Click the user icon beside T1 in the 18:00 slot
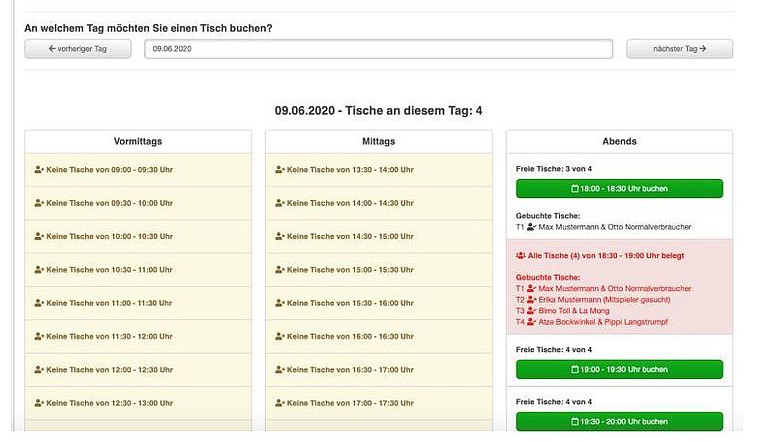The width and height of the screenshot is (769, 442). coord(533,227)
